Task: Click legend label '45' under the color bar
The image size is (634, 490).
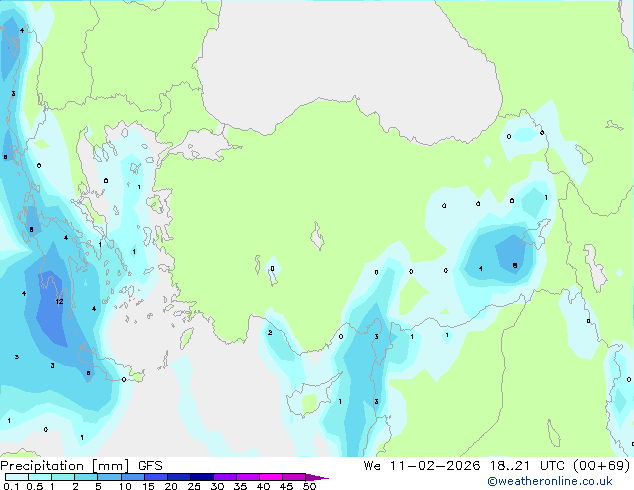Action: click(x=286, y=486)
